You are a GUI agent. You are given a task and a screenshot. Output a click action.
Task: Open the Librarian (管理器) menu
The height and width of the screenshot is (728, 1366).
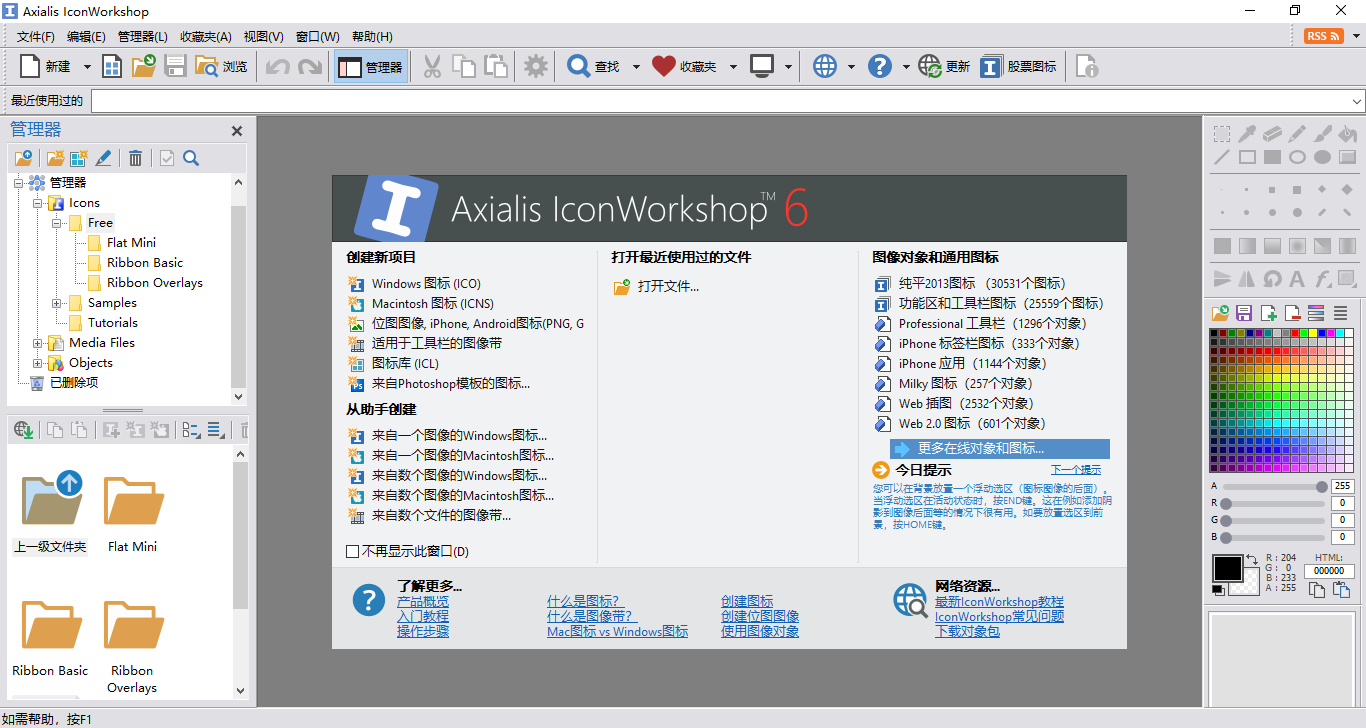(x=143, y=37)
